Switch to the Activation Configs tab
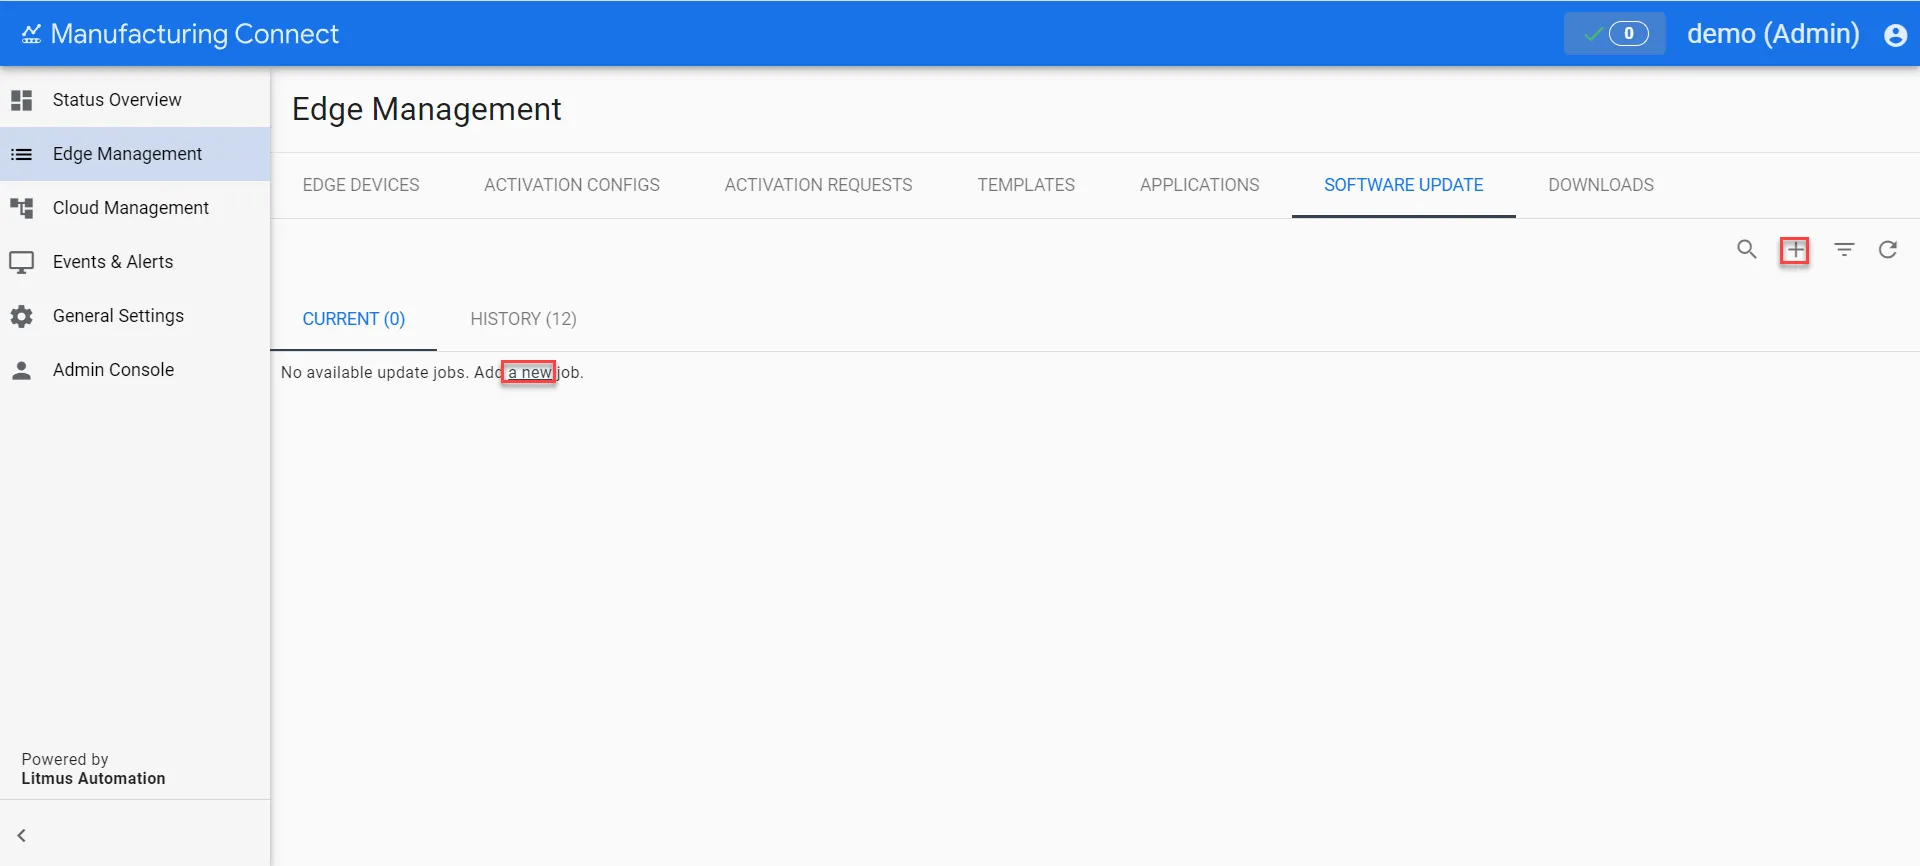 (572, 185)
